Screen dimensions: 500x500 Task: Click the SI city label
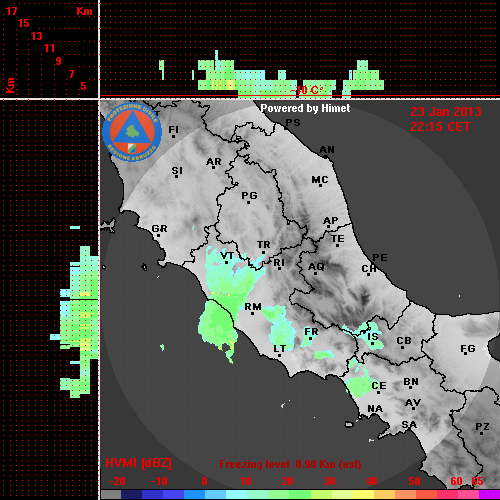(177, 171)
